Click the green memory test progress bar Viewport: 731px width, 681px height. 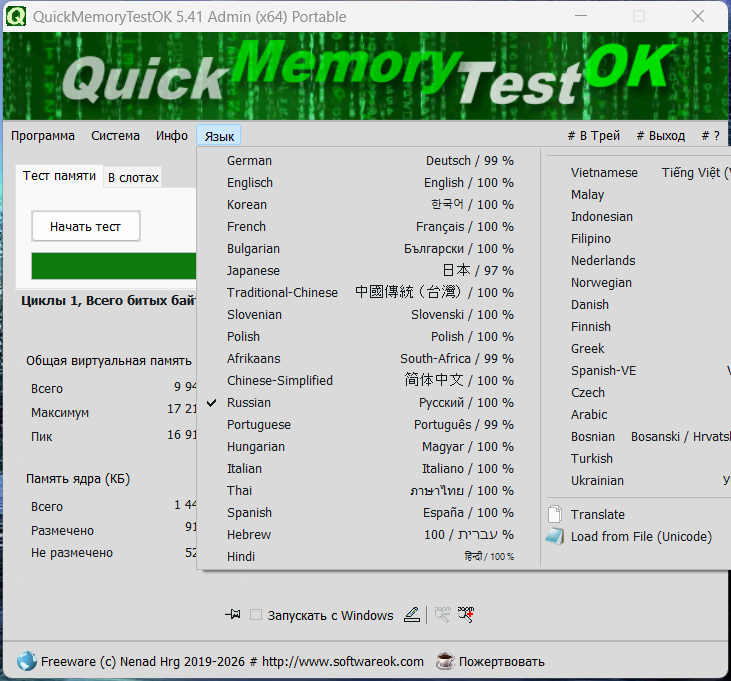(x=114, y=266)
